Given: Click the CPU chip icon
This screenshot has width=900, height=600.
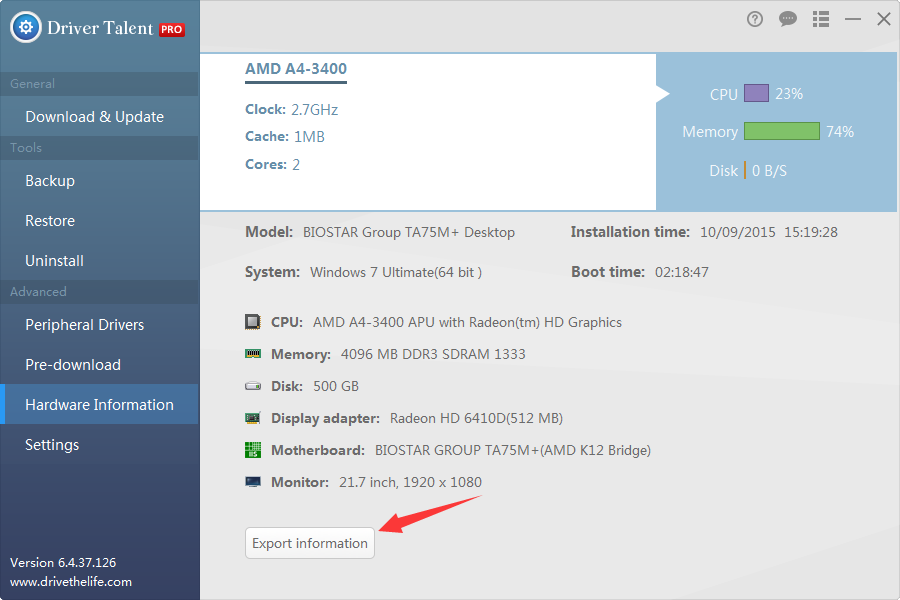Looking at the screenshot, I should tap(253, 322).
